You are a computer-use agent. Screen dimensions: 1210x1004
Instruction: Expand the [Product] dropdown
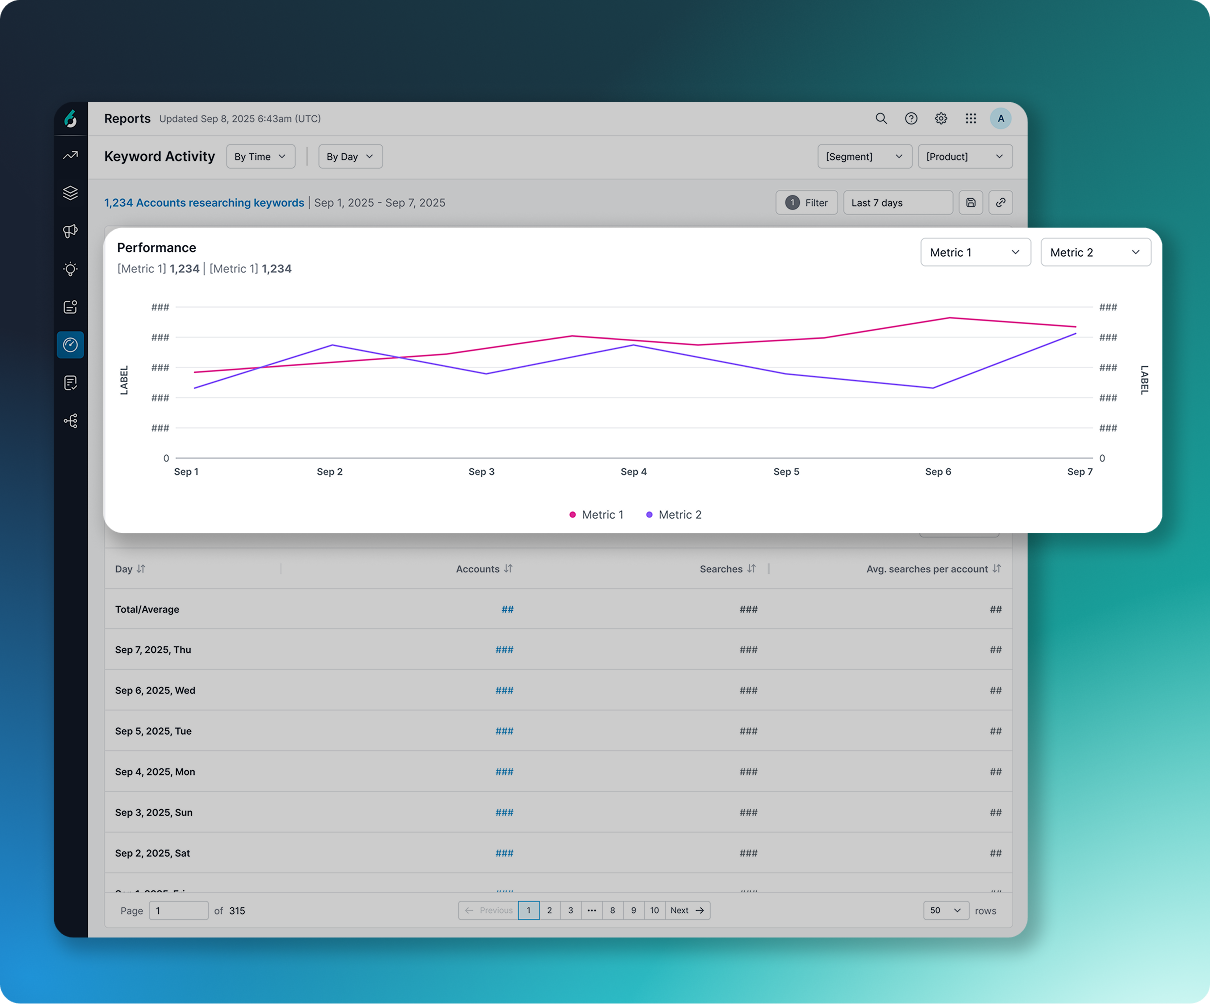click(965, 156)
